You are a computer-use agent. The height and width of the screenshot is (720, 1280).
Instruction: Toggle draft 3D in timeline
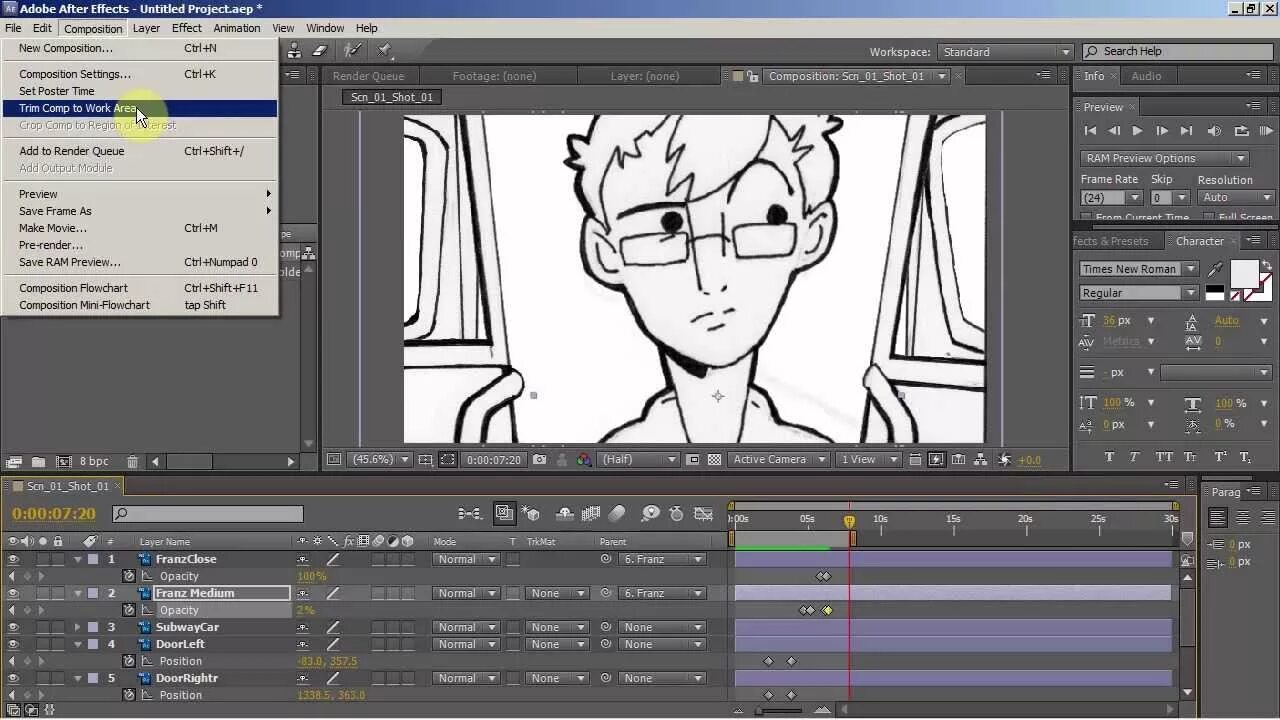(532, 514)
